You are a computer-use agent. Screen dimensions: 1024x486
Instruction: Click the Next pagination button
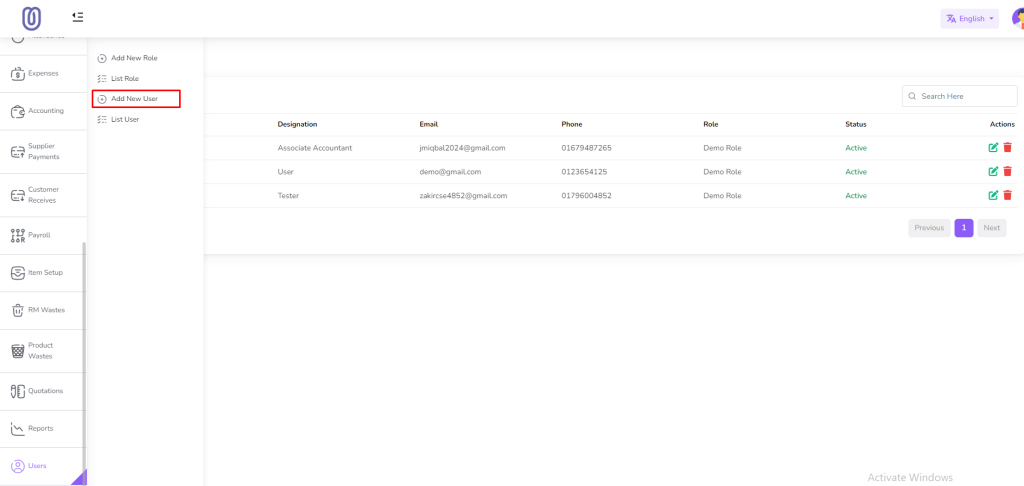[x=992, y=228]
